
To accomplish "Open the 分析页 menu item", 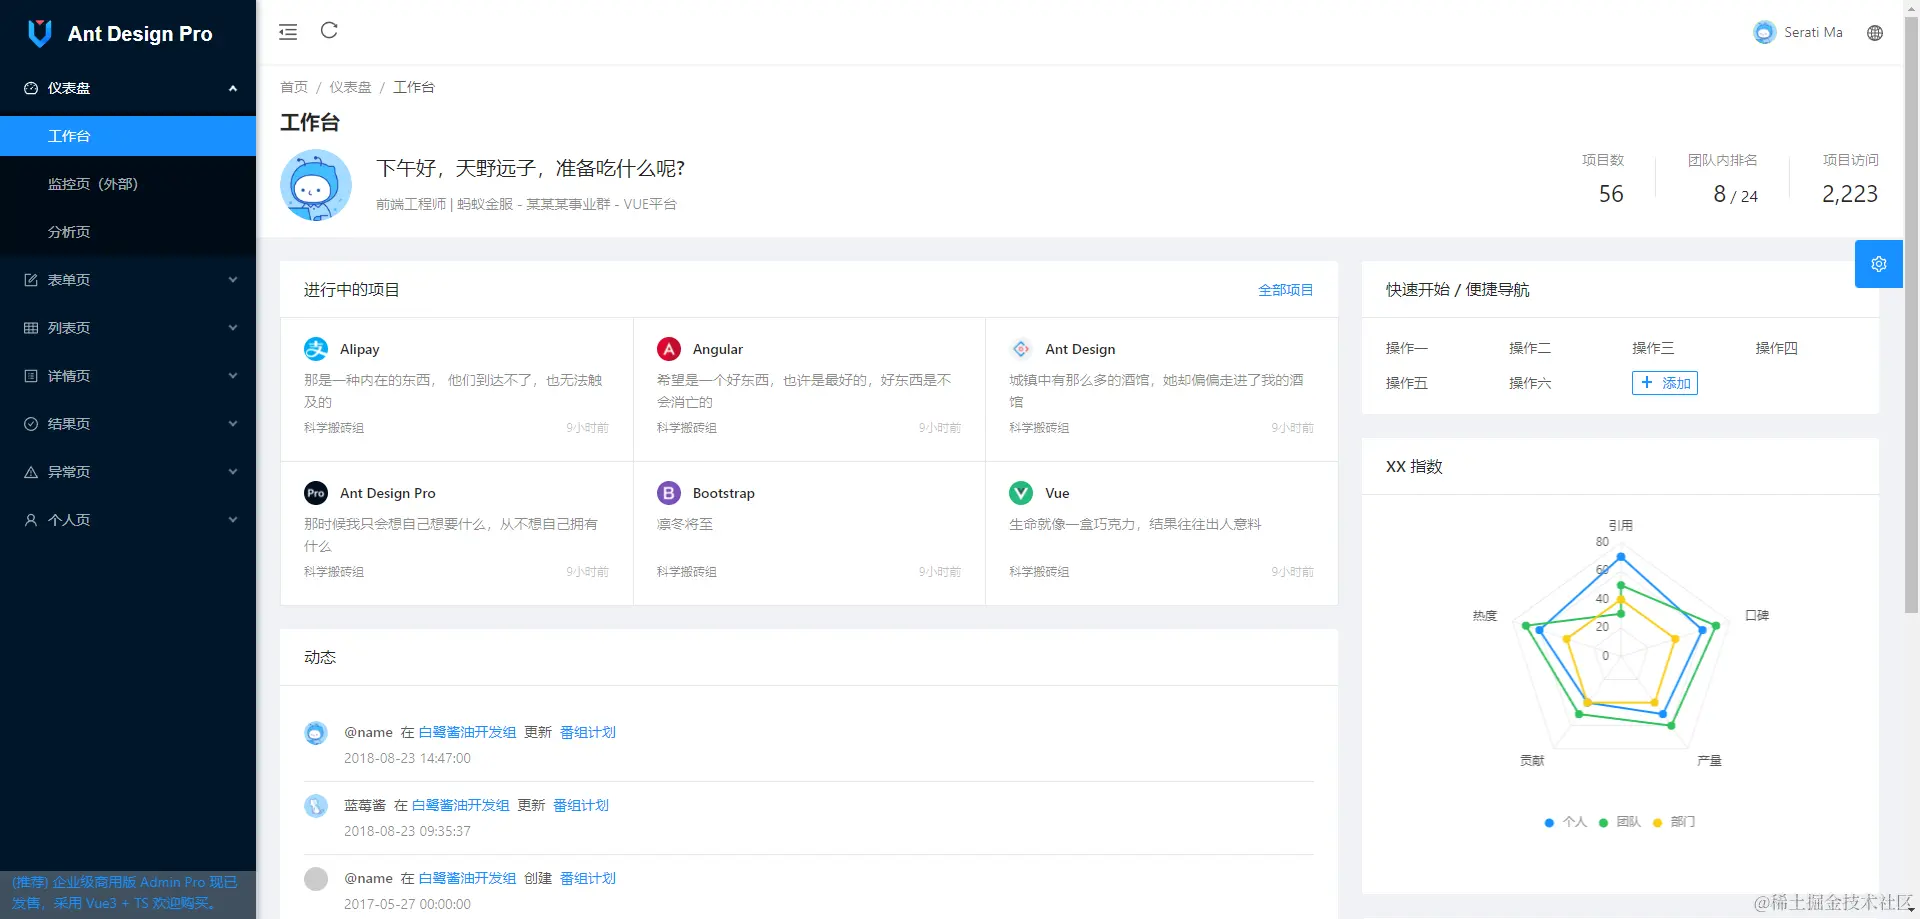I will pos(128,232).
